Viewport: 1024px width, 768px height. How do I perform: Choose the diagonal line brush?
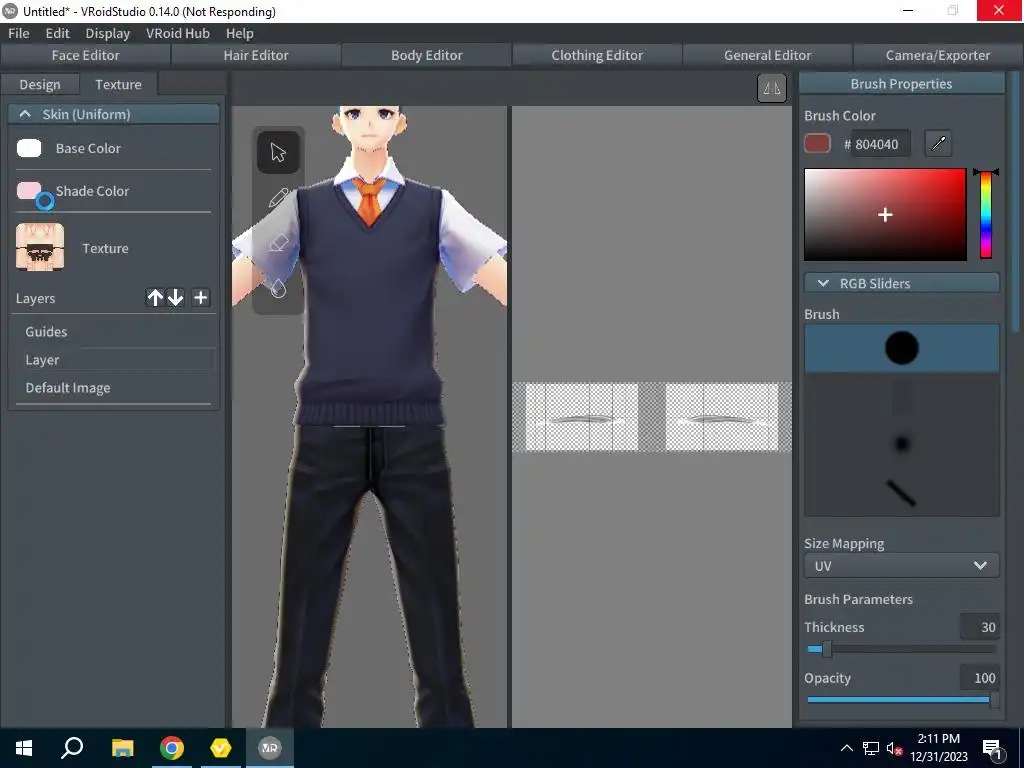tap(901, 492)
